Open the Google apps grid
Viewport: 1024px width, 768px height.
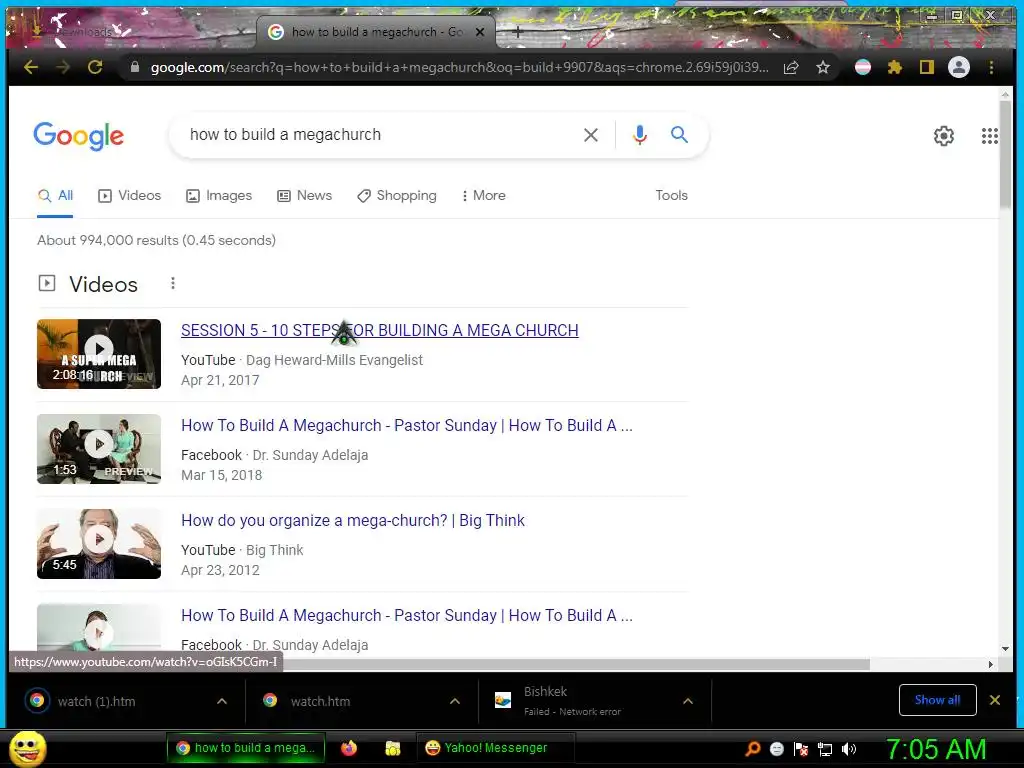(x=989, y=136)
